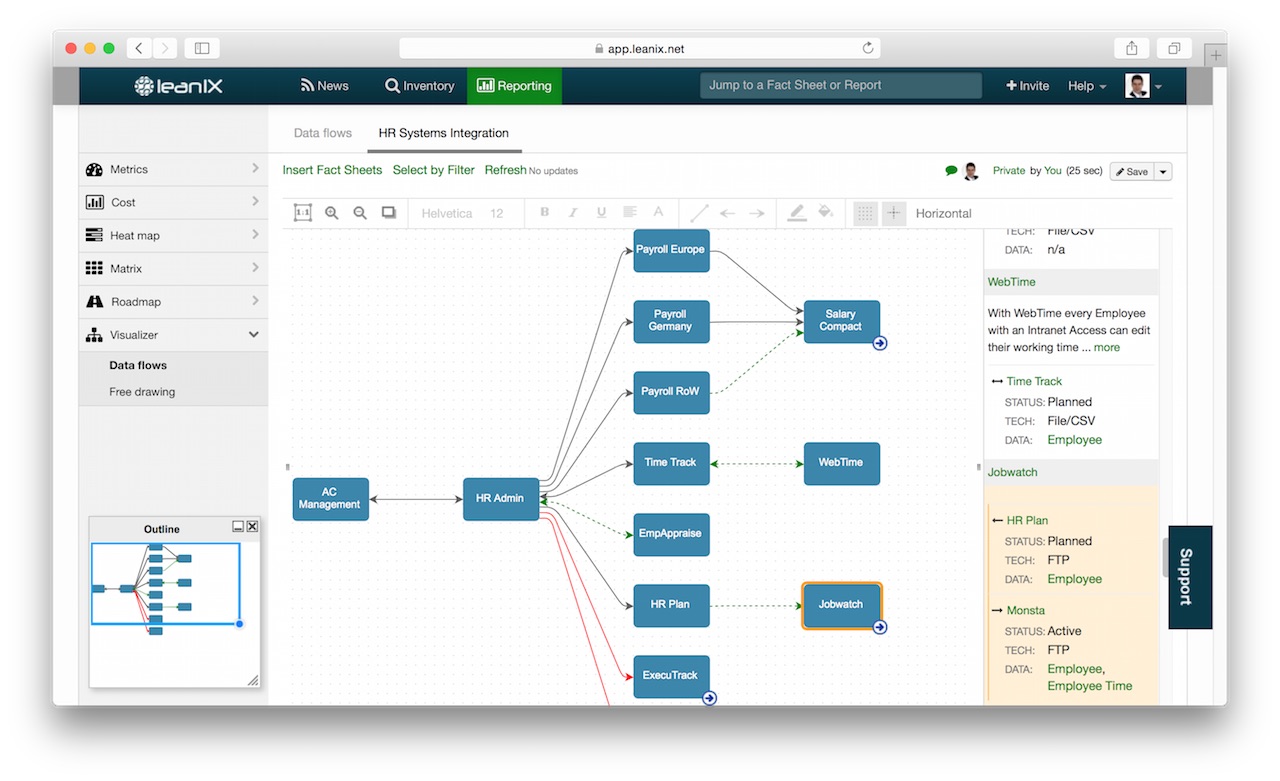This screenshot has height=781, width=1280.
Task: Click the blue arrow badge on Jobwatch
Action: click(880, 627)
